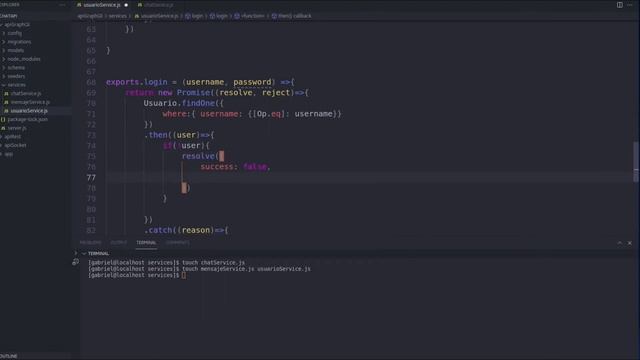This screenshot has height=360, width=640.
Task: Open the OUTPUT panel tab
Action: [x=119, y=242]
